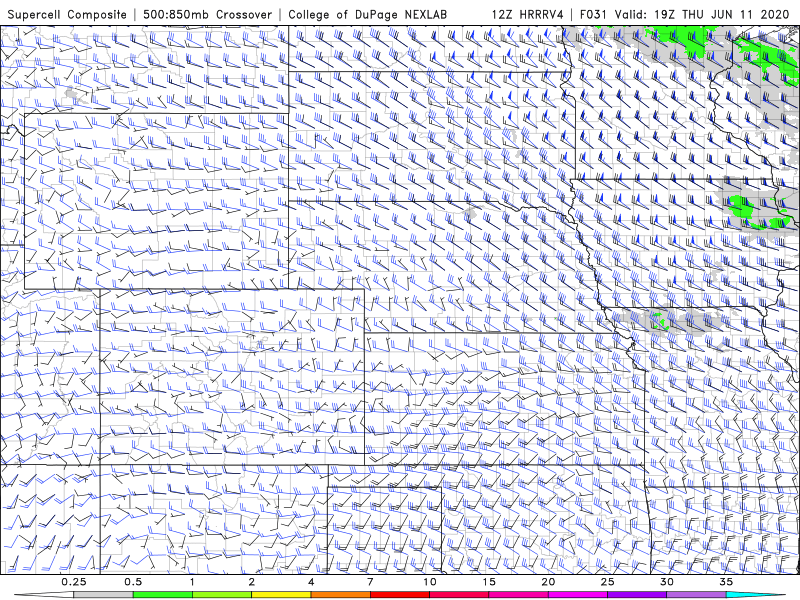
Task: Pick the cyan arrow end of colorbar
Action: pyautogui.click(x=756, y=595)
